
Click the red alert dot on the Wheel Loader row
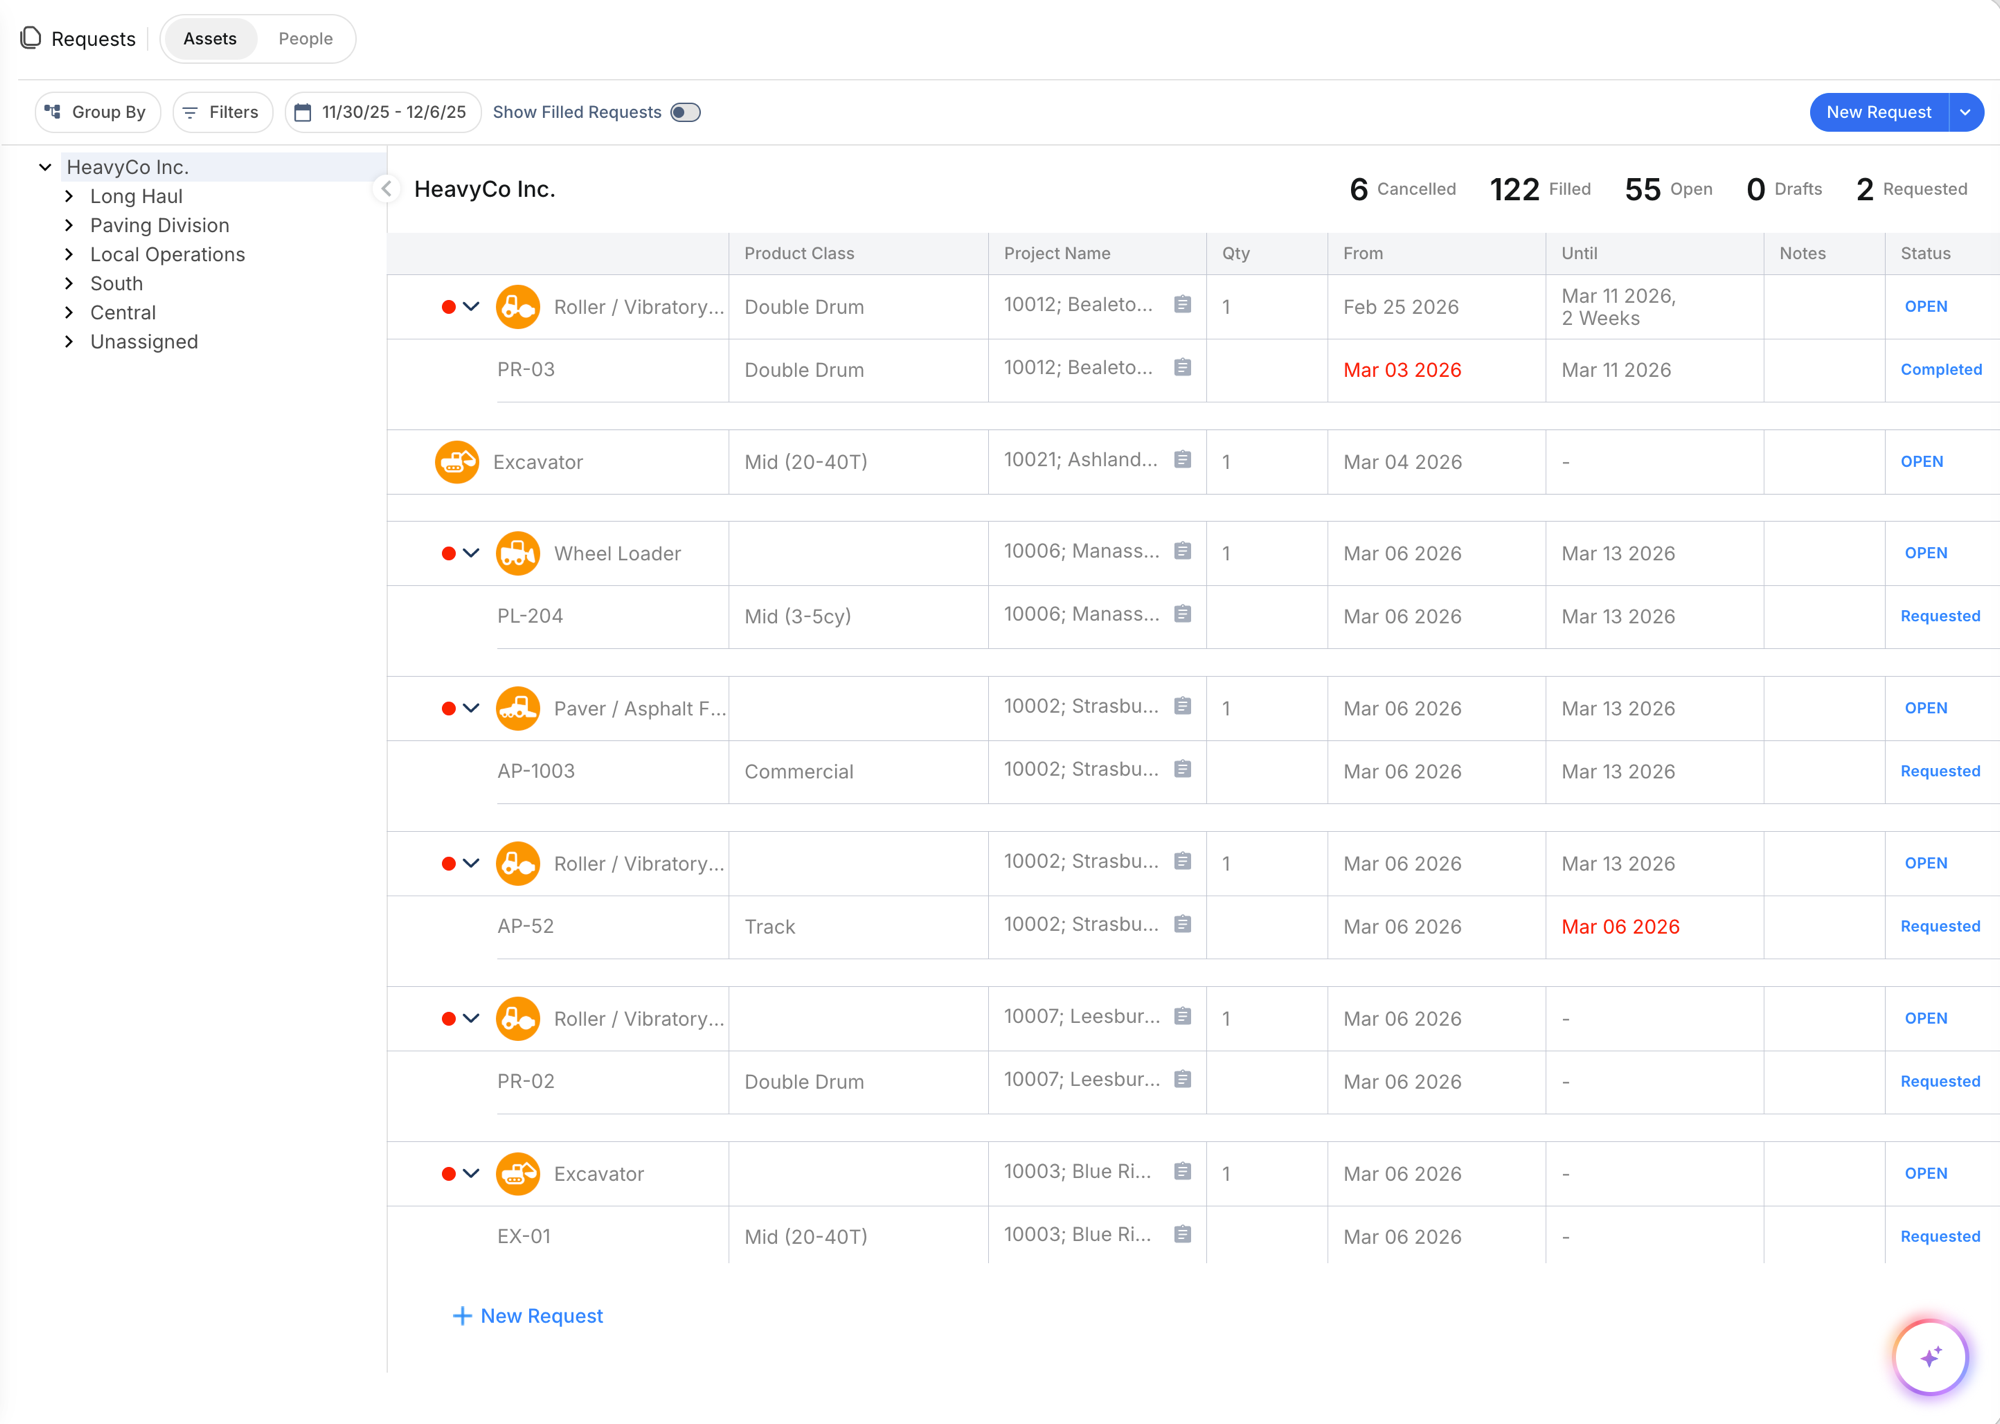(448, 553)
